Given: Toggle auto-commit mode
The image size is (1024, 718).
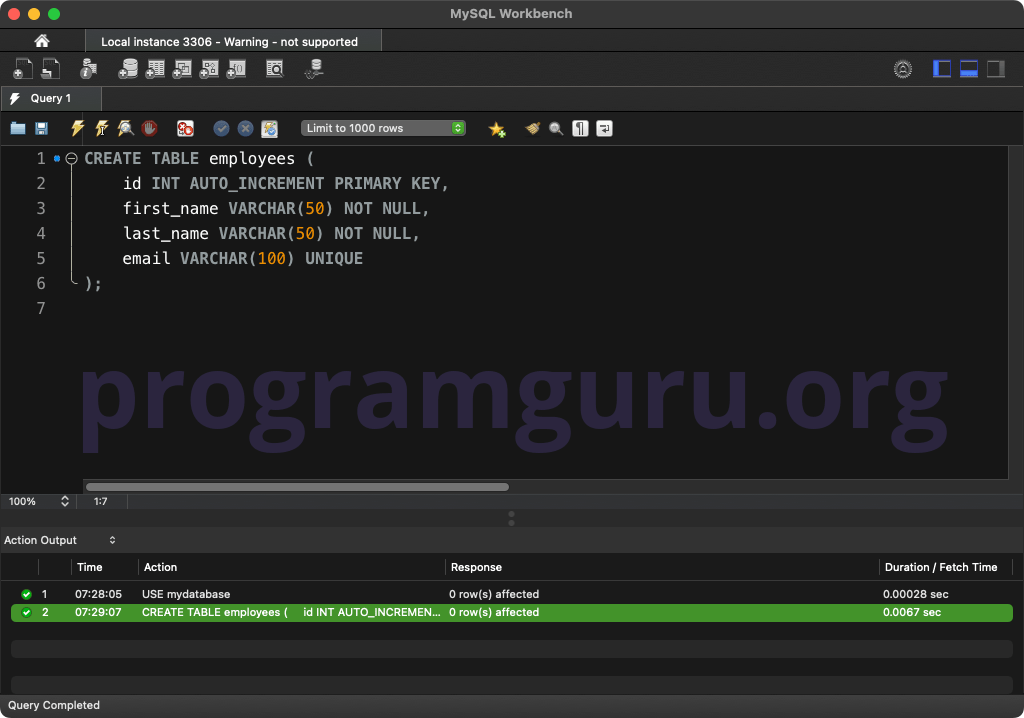Looking at the screenshot, I should point(269,129).
